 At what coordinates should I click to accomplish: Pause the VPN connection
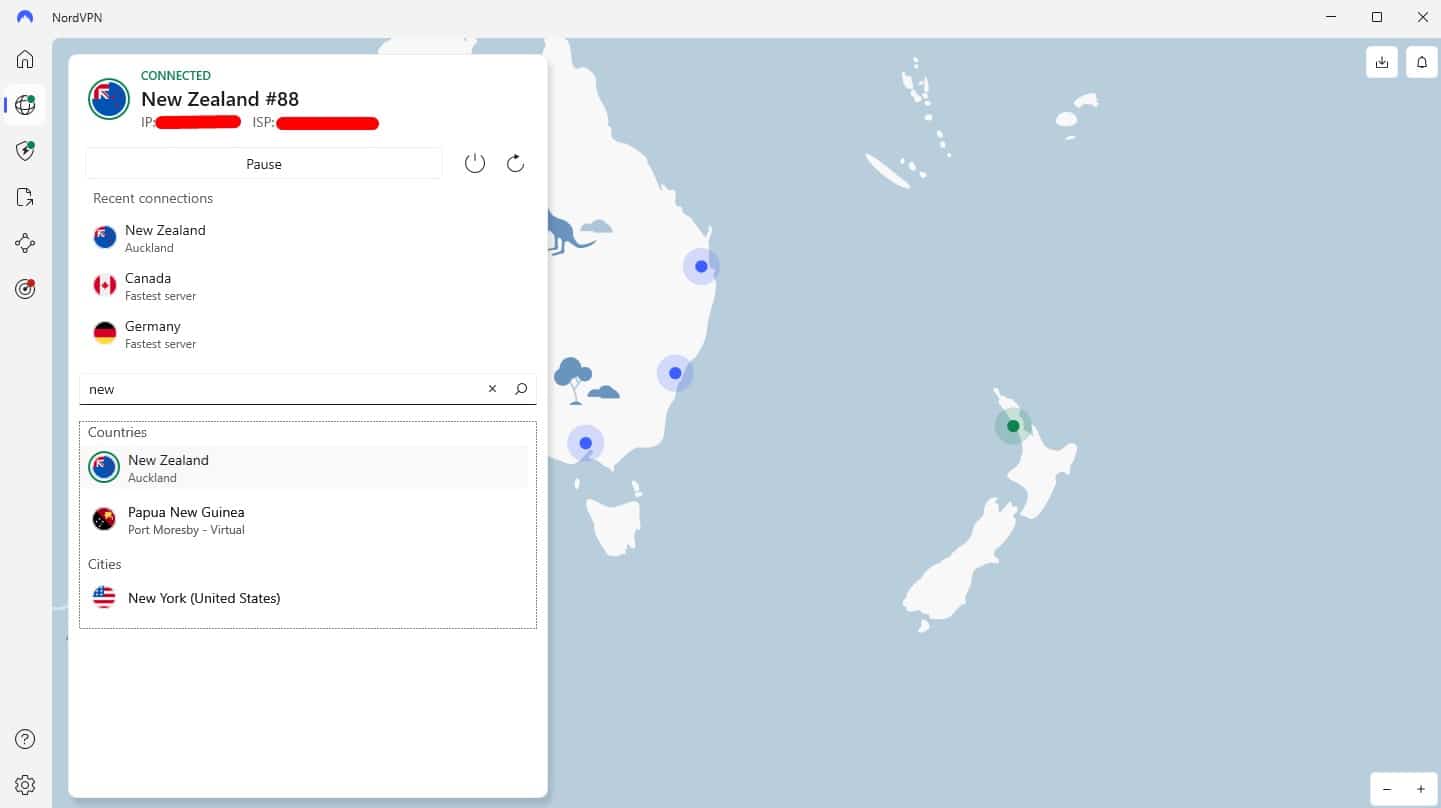(x=264, y=163)
